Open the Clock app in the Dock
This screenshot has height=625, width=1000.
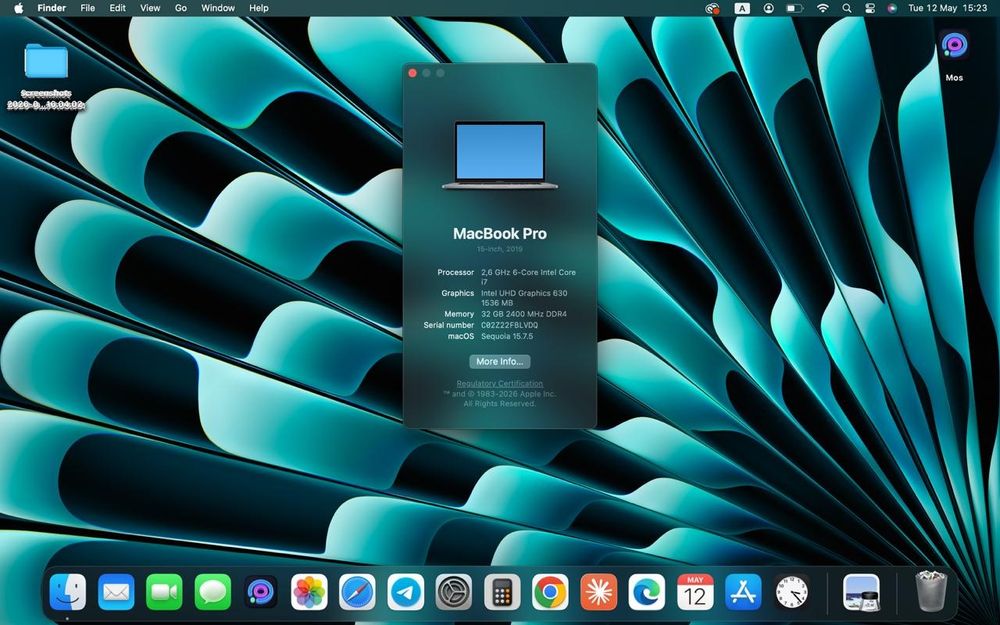coord(791,592)
